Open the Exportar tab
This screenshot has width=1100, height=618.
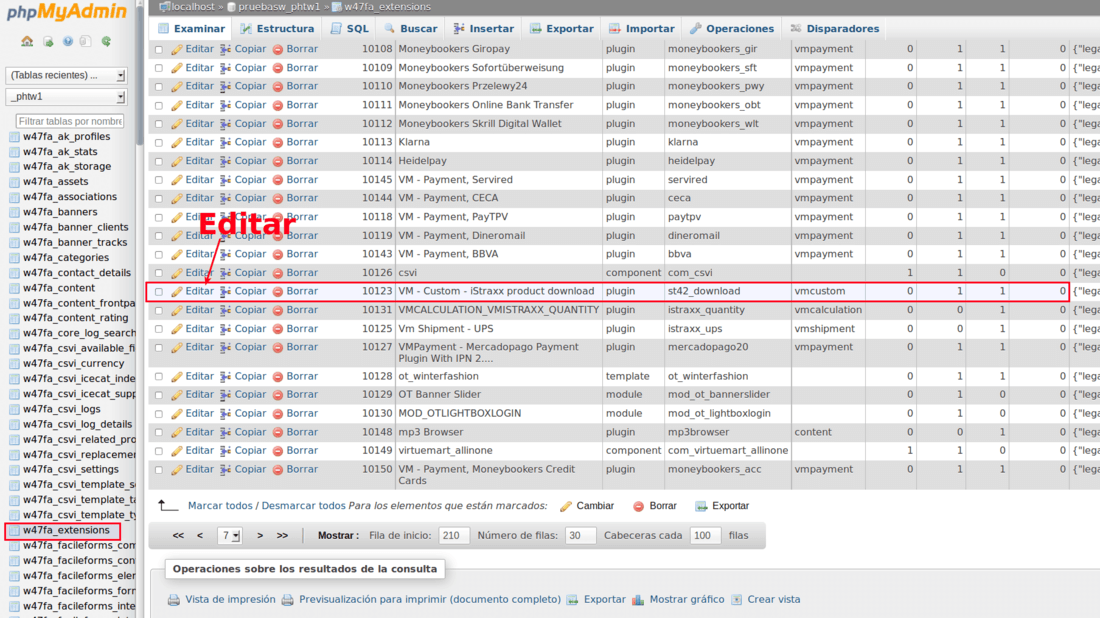562,29
